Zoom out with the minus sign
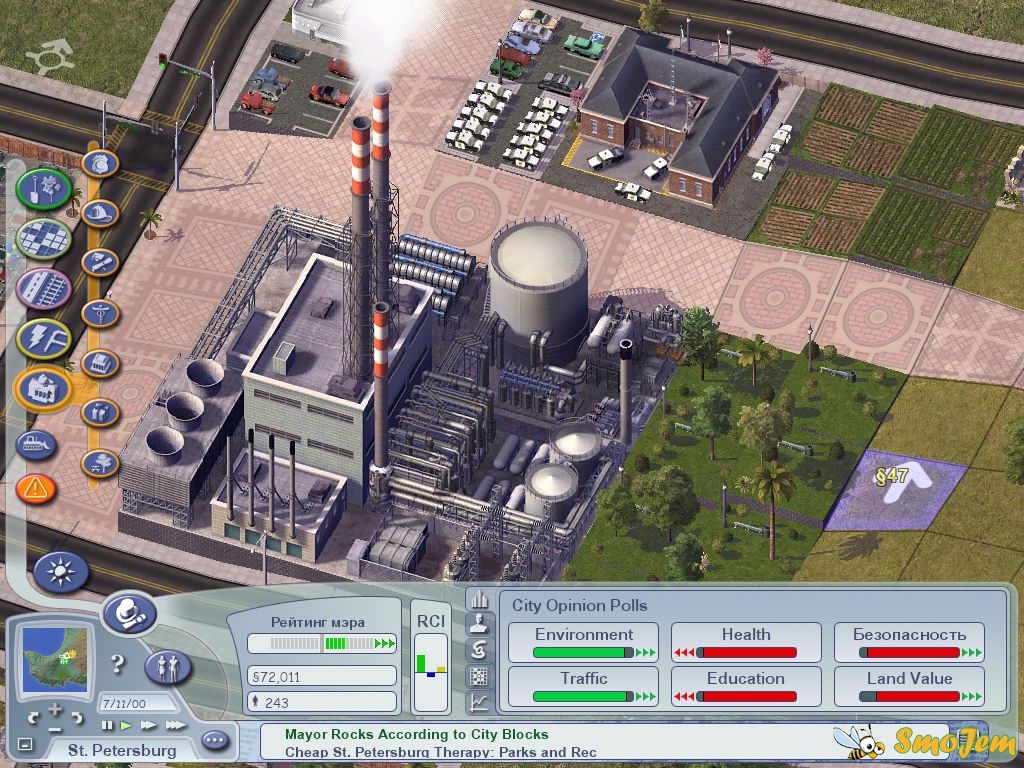The image size is (1024, 768). pos(56,729)
